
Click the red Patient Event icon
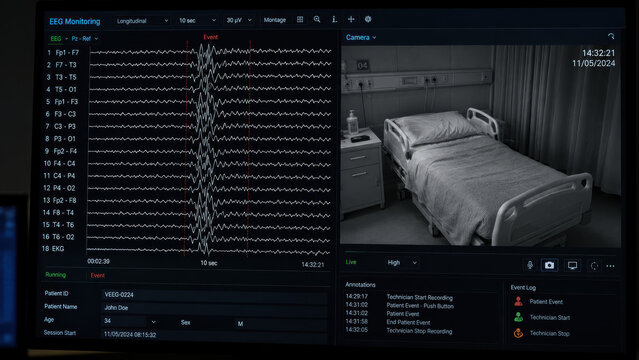(518, 302)
